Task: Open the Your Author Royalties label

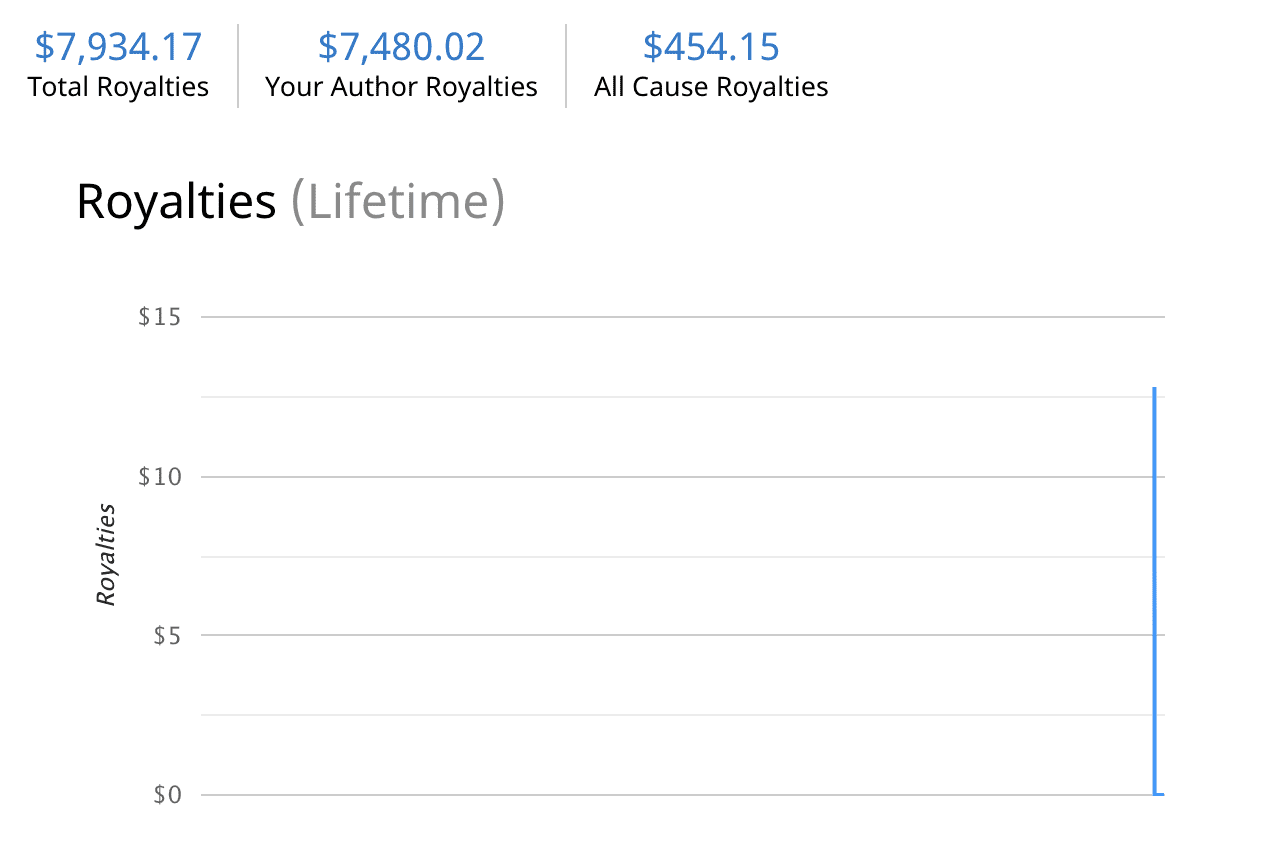Action: pyautogui.click(x=401, y=87)
